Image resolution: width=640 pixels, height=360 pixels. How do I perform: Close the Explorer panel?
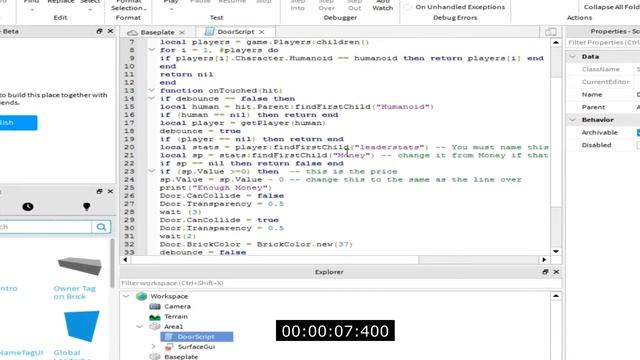coord(556,272)
